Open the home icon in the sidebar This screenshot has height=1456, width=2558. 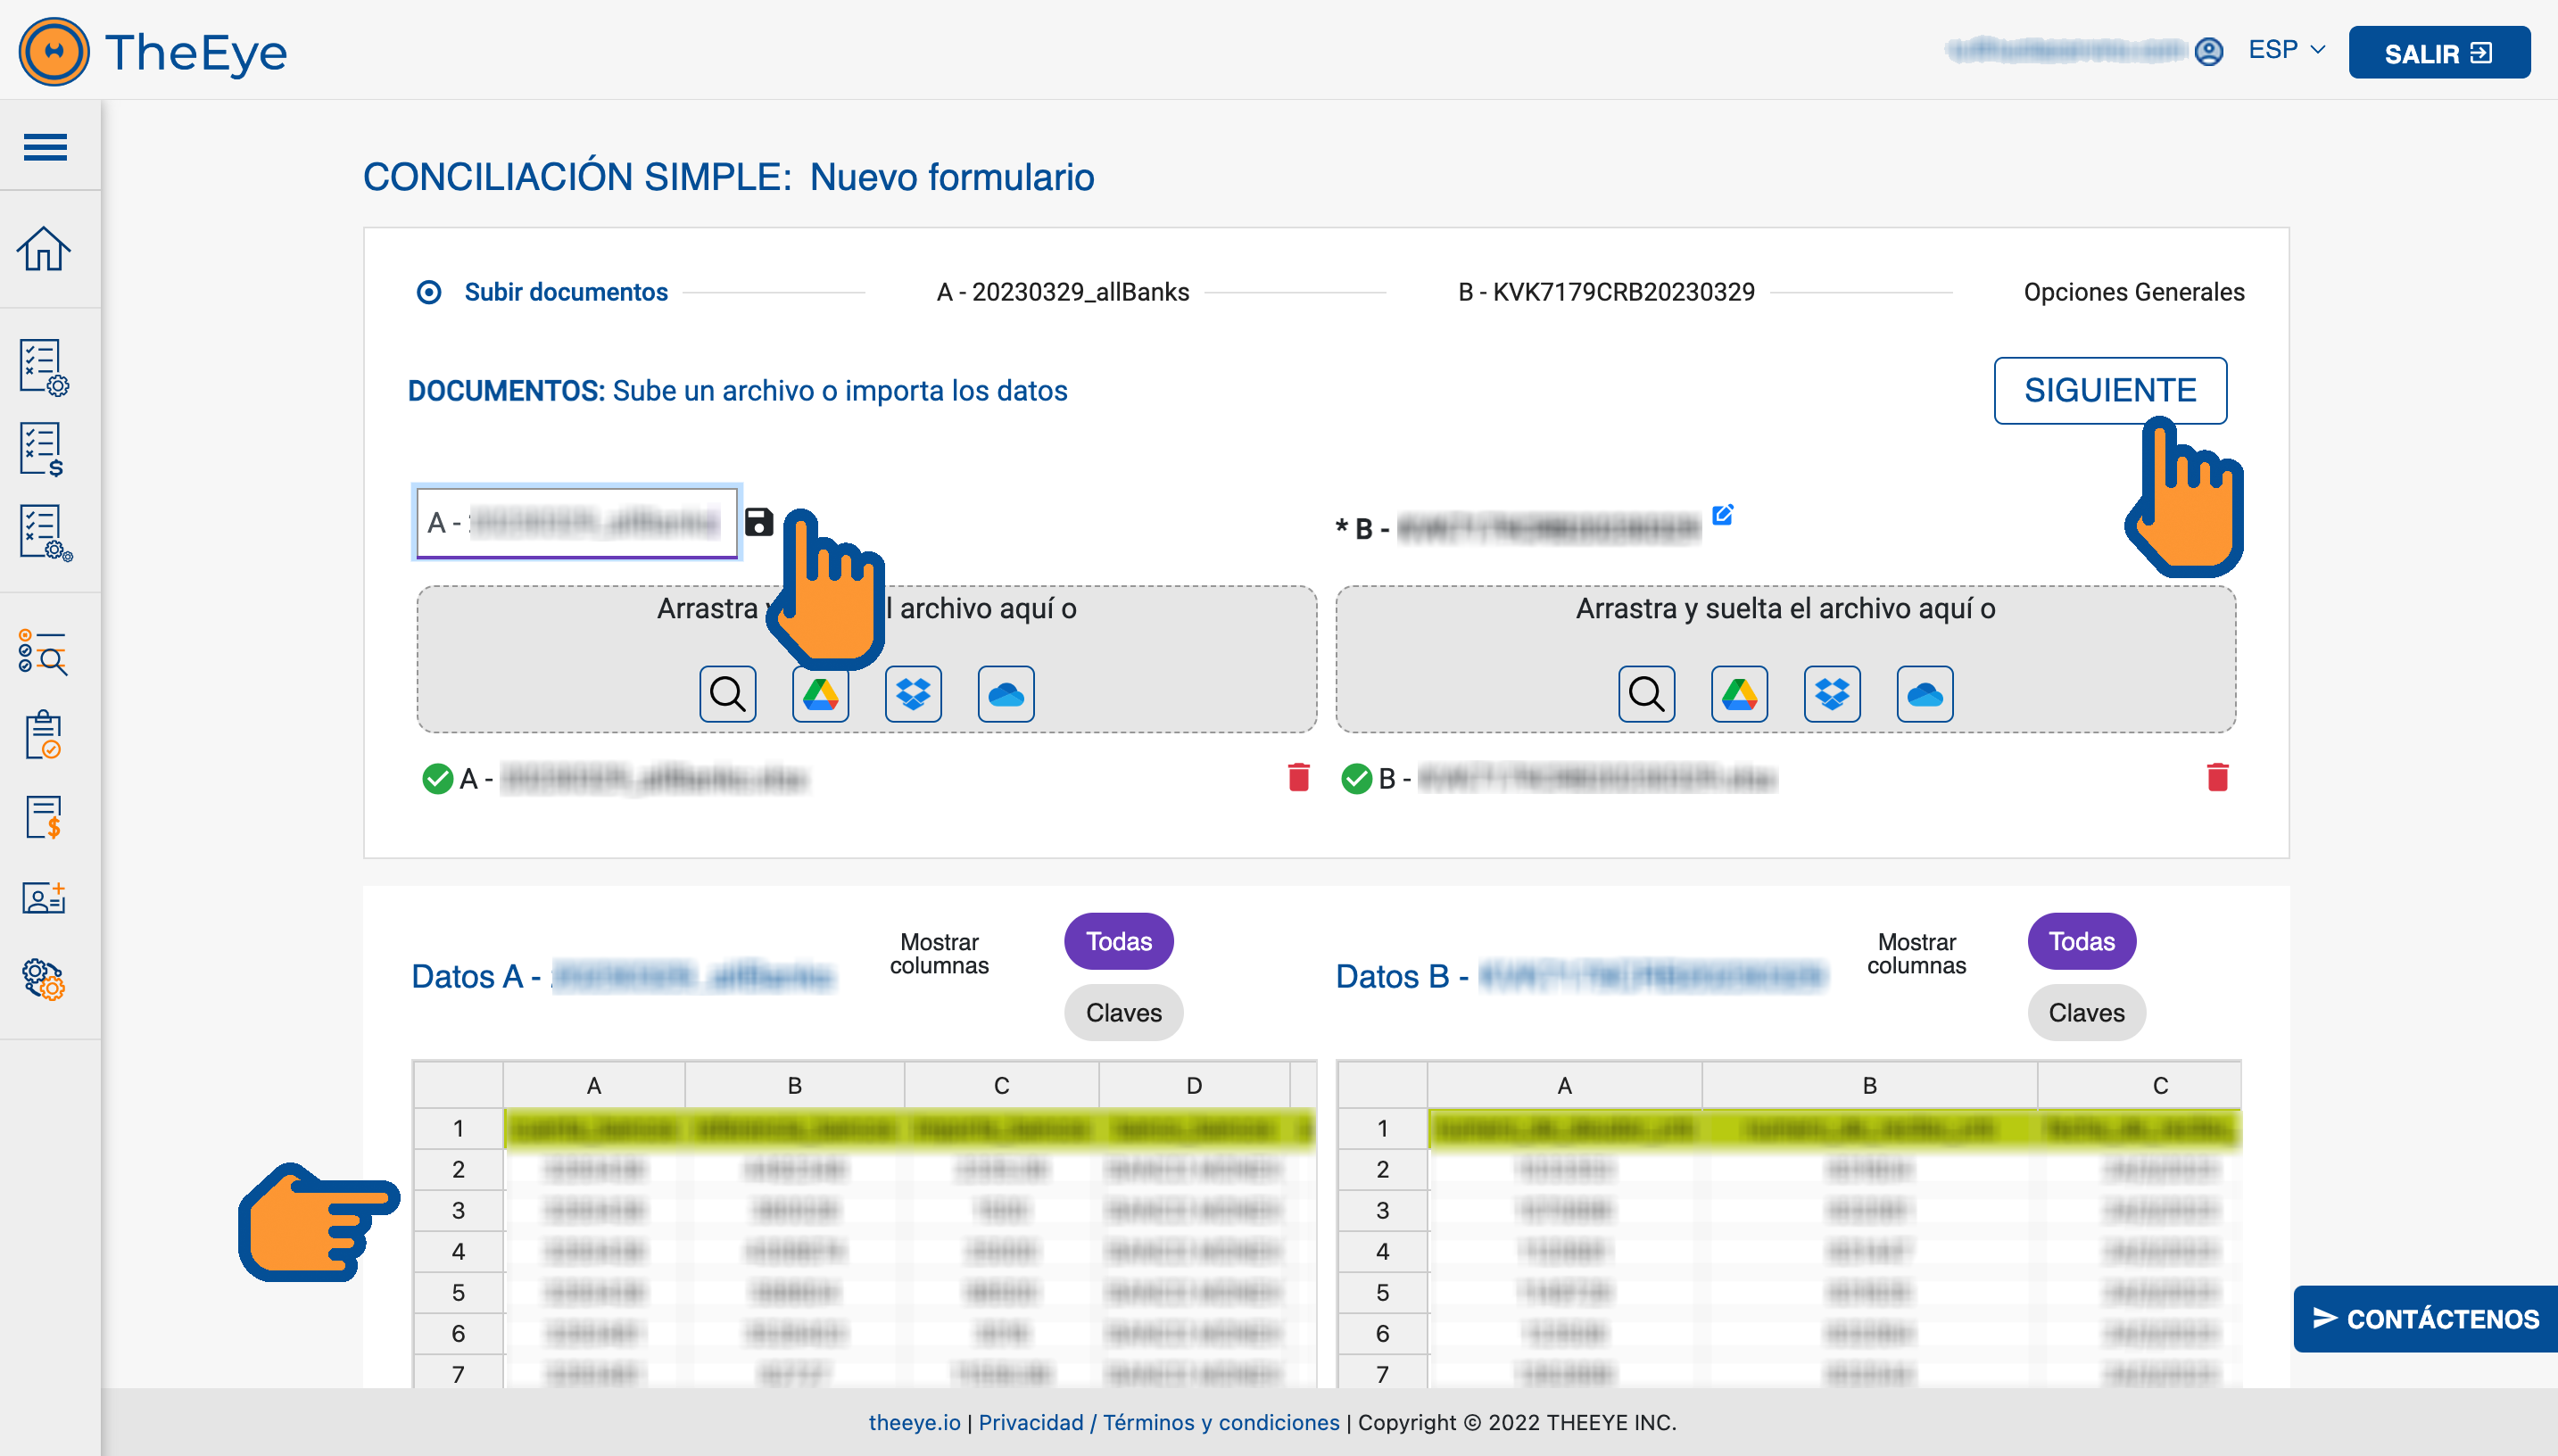pos(44,248)
